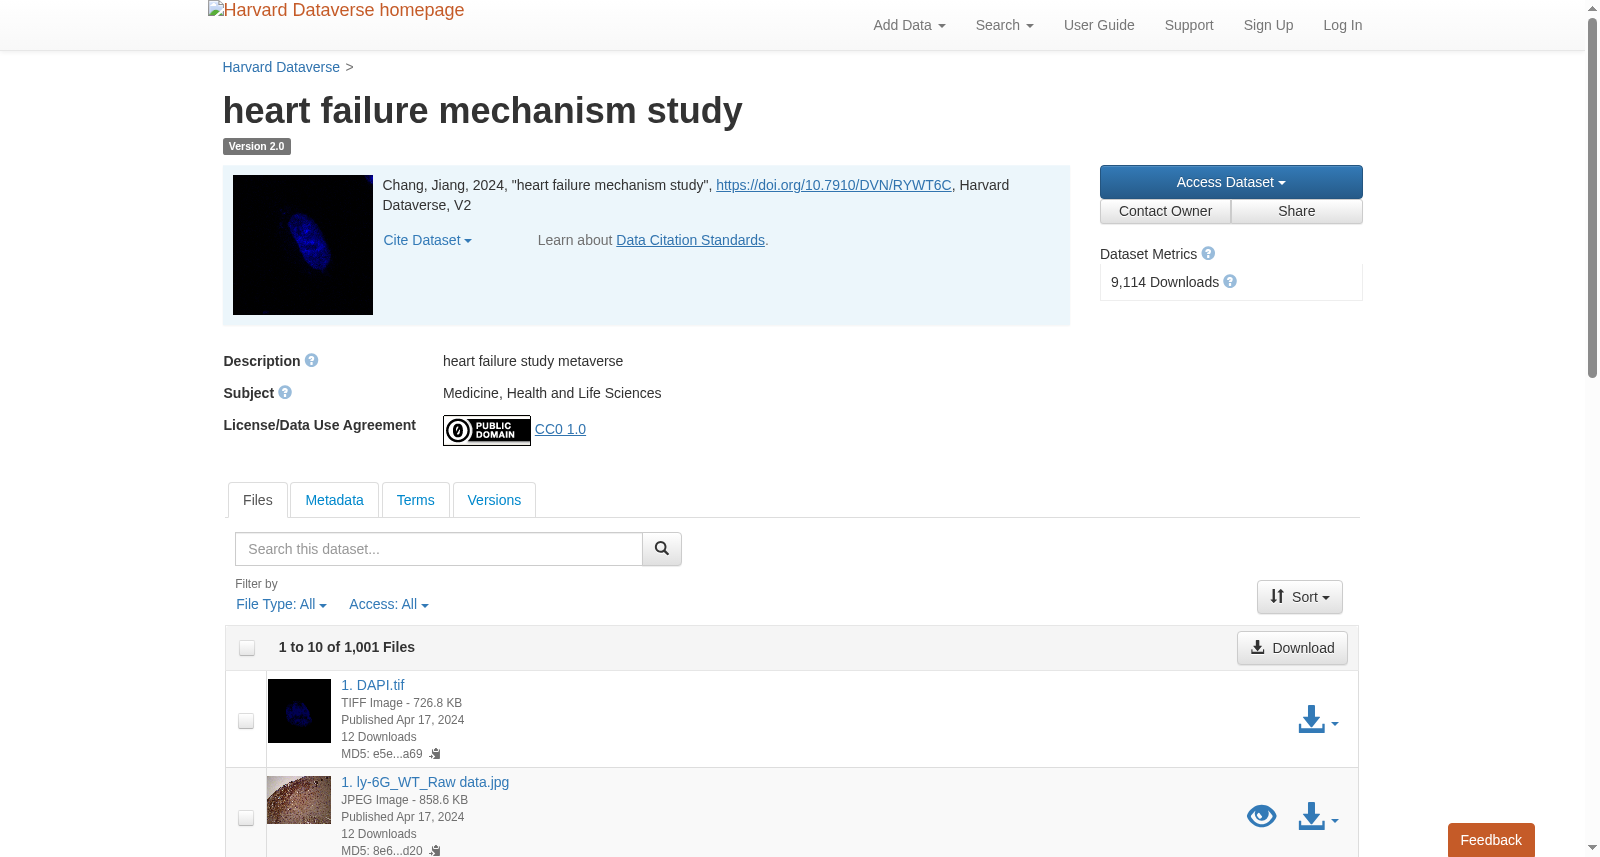Open the ly-6G_WT_Raw data.jpg file link

[x=425, y=782]
